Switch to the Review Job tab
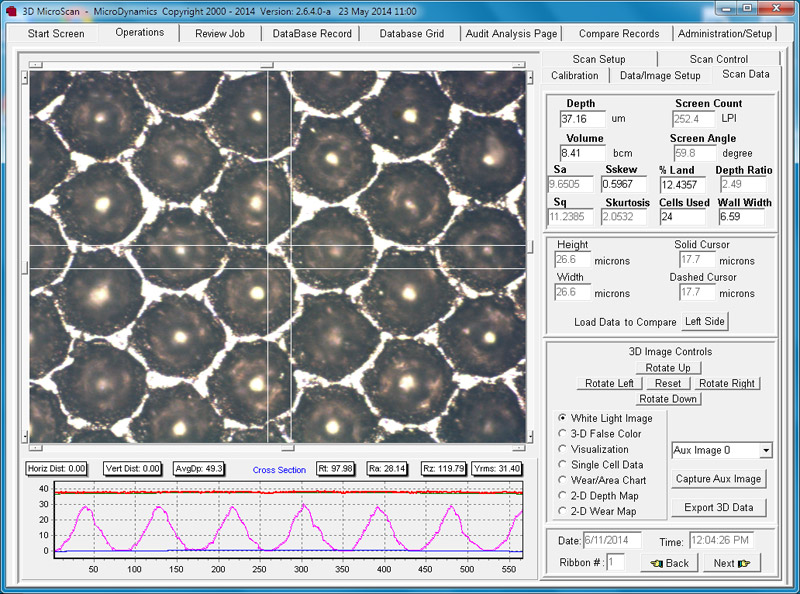The width and height of the screenshot is (800, 594). pos(218,33)
